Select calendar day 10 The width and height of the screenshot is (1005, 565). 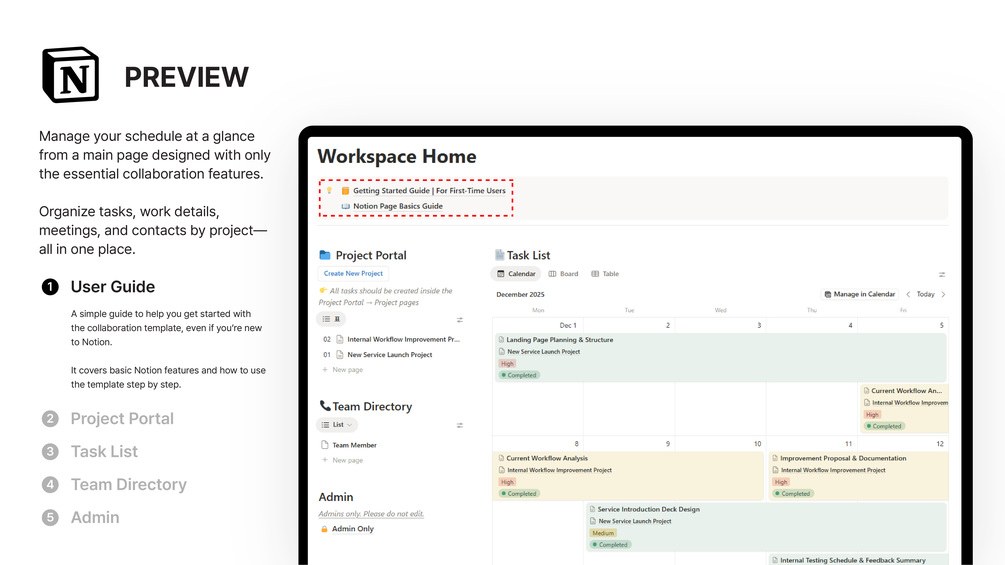pyautogui.click(x=758, y=444)
